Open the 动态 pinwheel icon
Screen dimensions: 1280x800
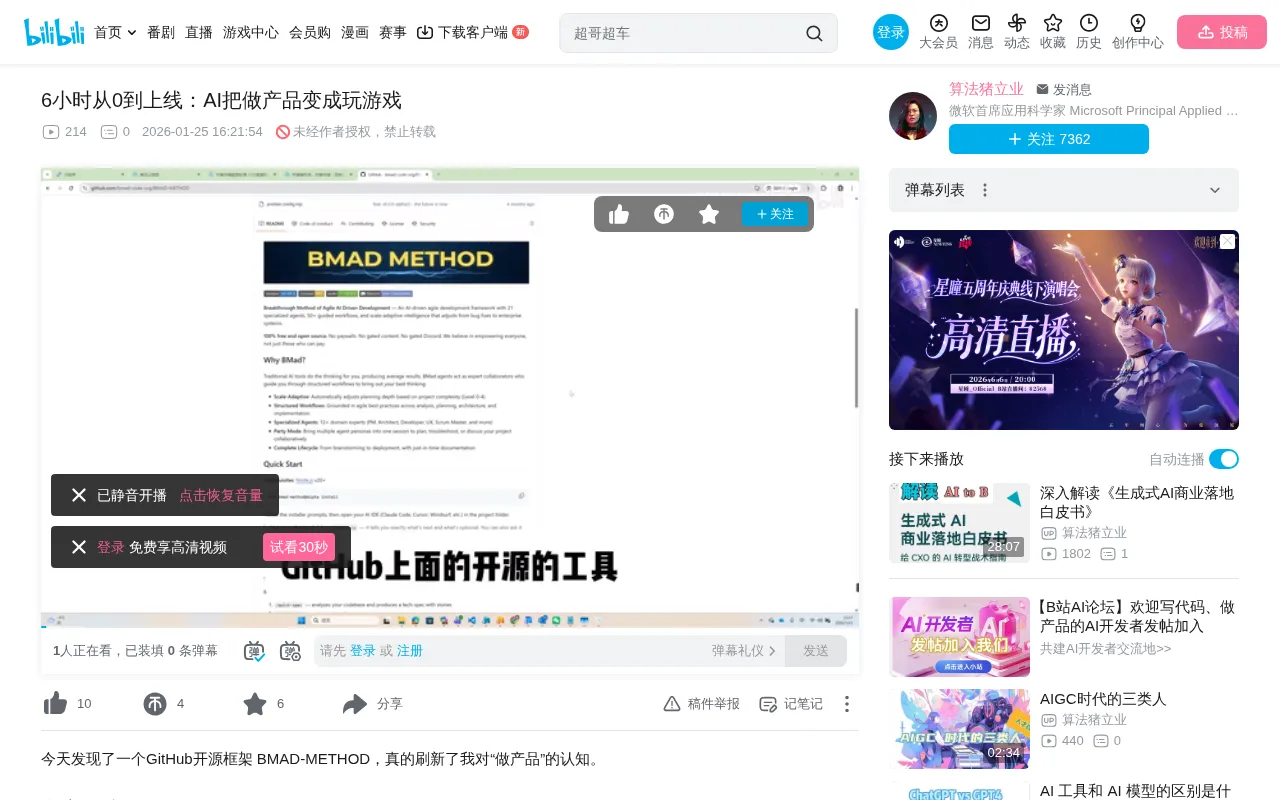[1017, 23]
